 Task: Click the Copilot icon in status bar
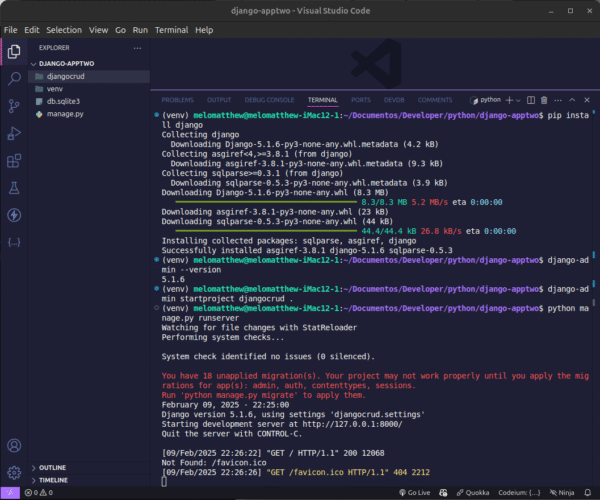(x=443, y=493)
